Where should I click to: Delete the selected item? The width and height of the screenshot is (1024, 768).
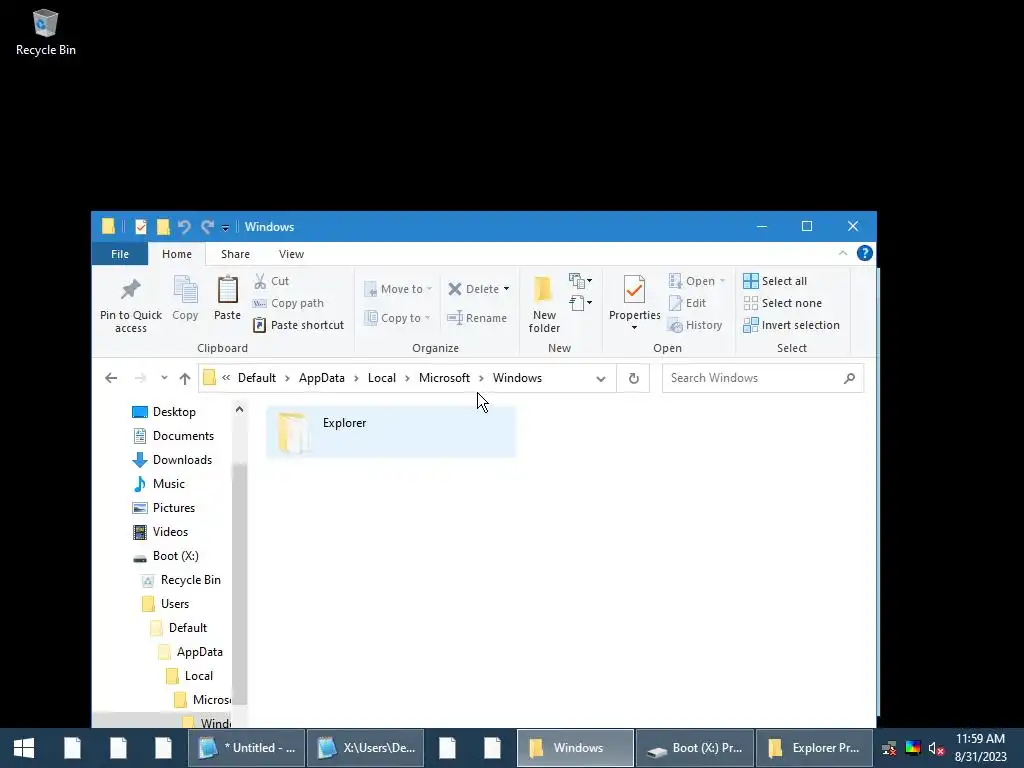tap(474, 289)
